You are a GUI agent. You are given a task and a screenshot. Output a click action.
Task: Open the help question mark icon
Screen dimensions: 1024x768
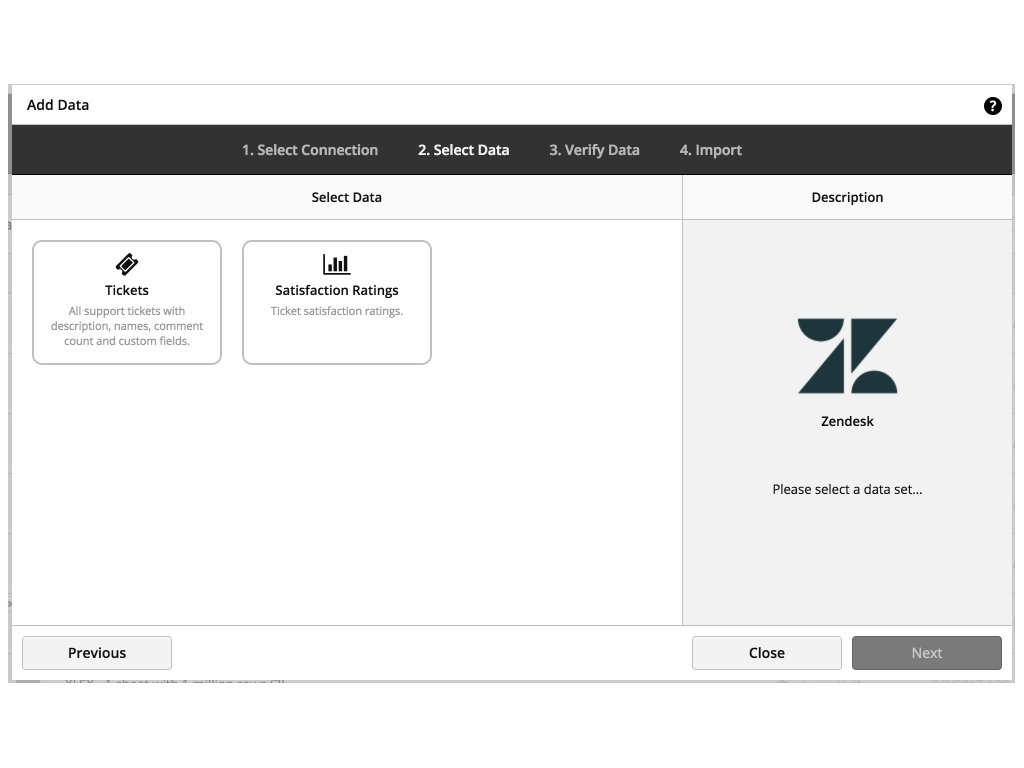pos(992,106)
